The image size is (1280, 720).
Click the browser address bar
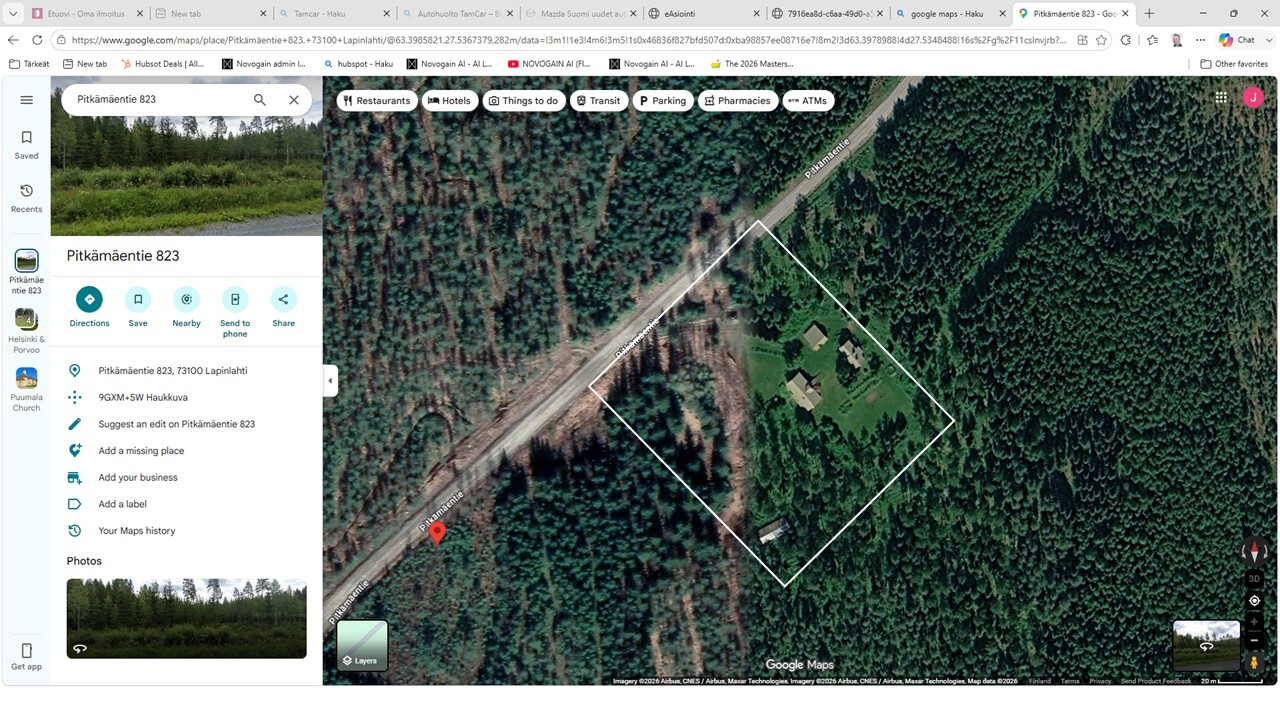pos(568,40)
